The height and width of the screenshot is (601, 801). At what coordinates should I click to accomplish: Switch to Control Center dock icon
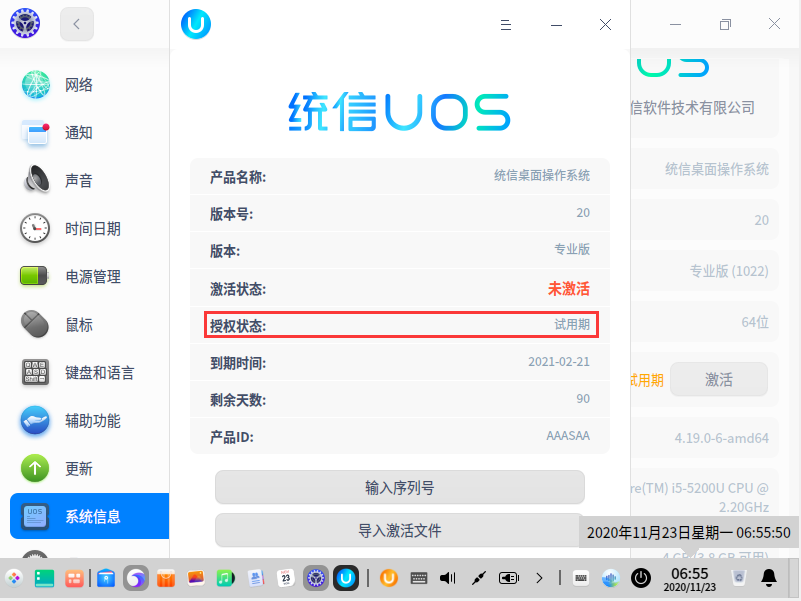(x=316, y=578)
